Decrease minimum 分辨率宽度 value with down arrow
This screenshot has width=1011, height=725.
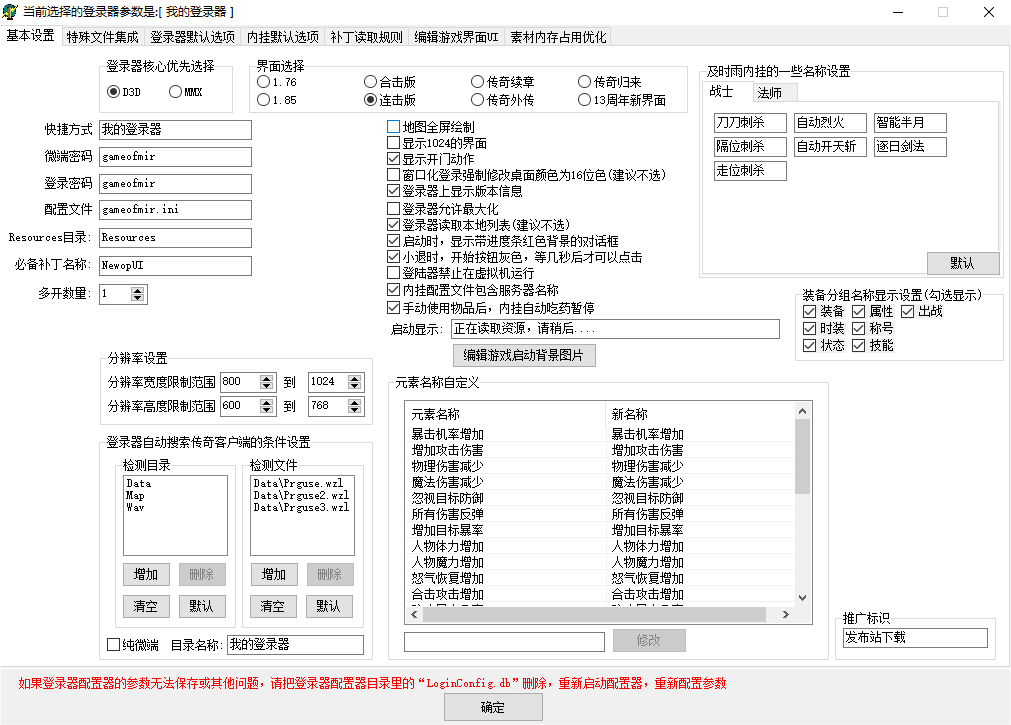pyautogui.click(x=266, y=386)
